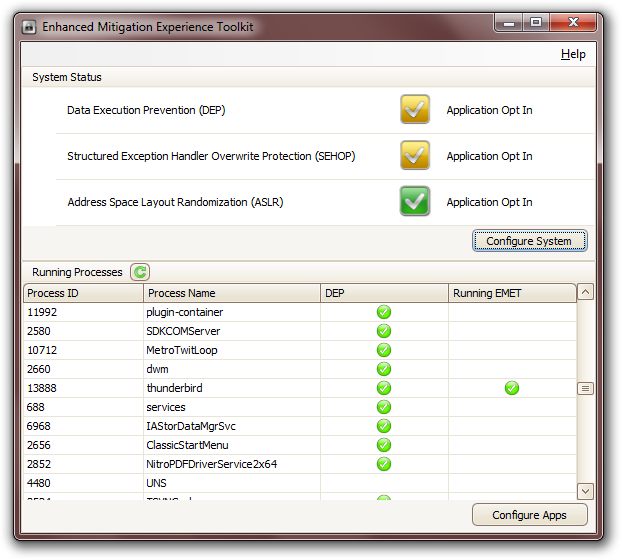Sort by Running EMET column header
This screenshot has width=622, height=560.
point(512,293)
